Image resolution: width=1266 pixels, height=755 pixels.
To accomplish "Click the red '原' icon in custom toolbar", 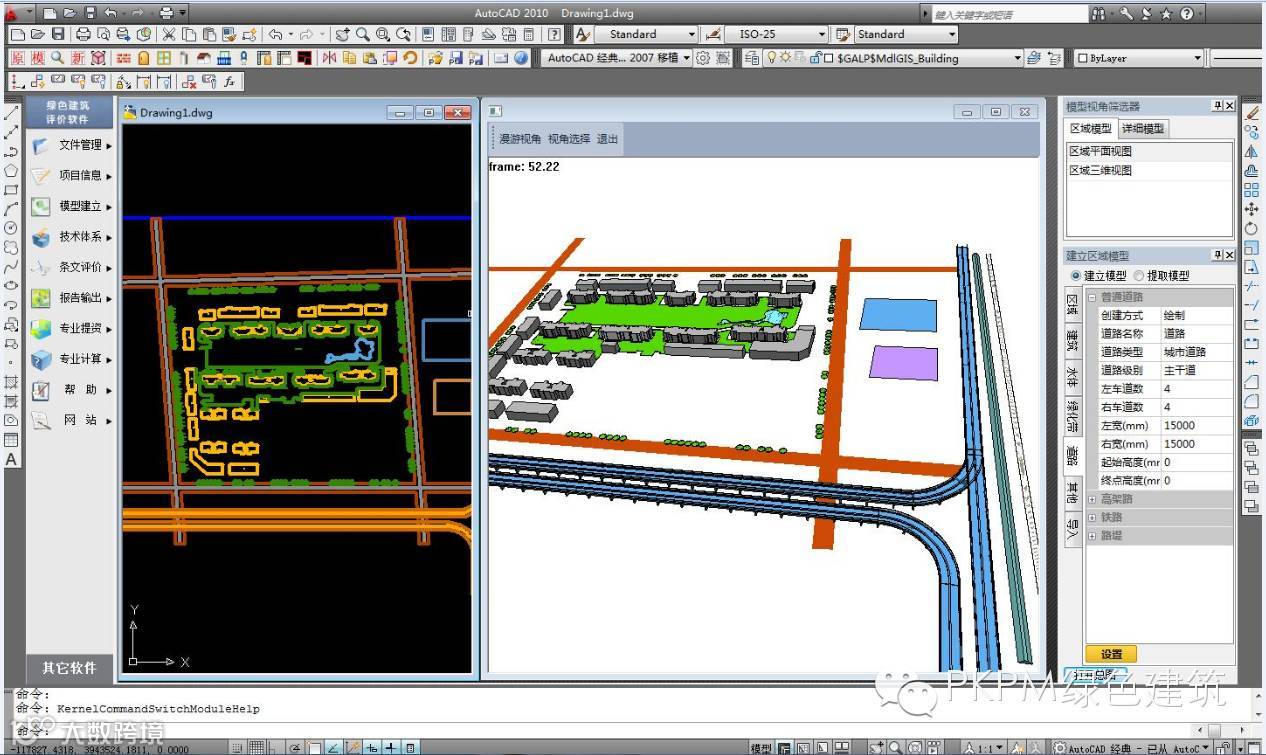I will 18,58.
